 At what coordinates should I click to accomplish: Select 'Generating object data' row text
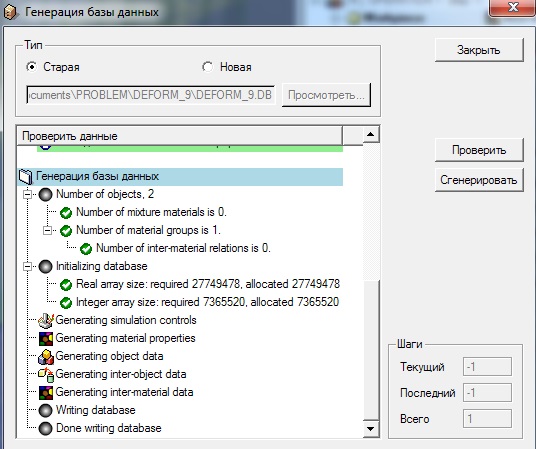[x=109, y=356]
